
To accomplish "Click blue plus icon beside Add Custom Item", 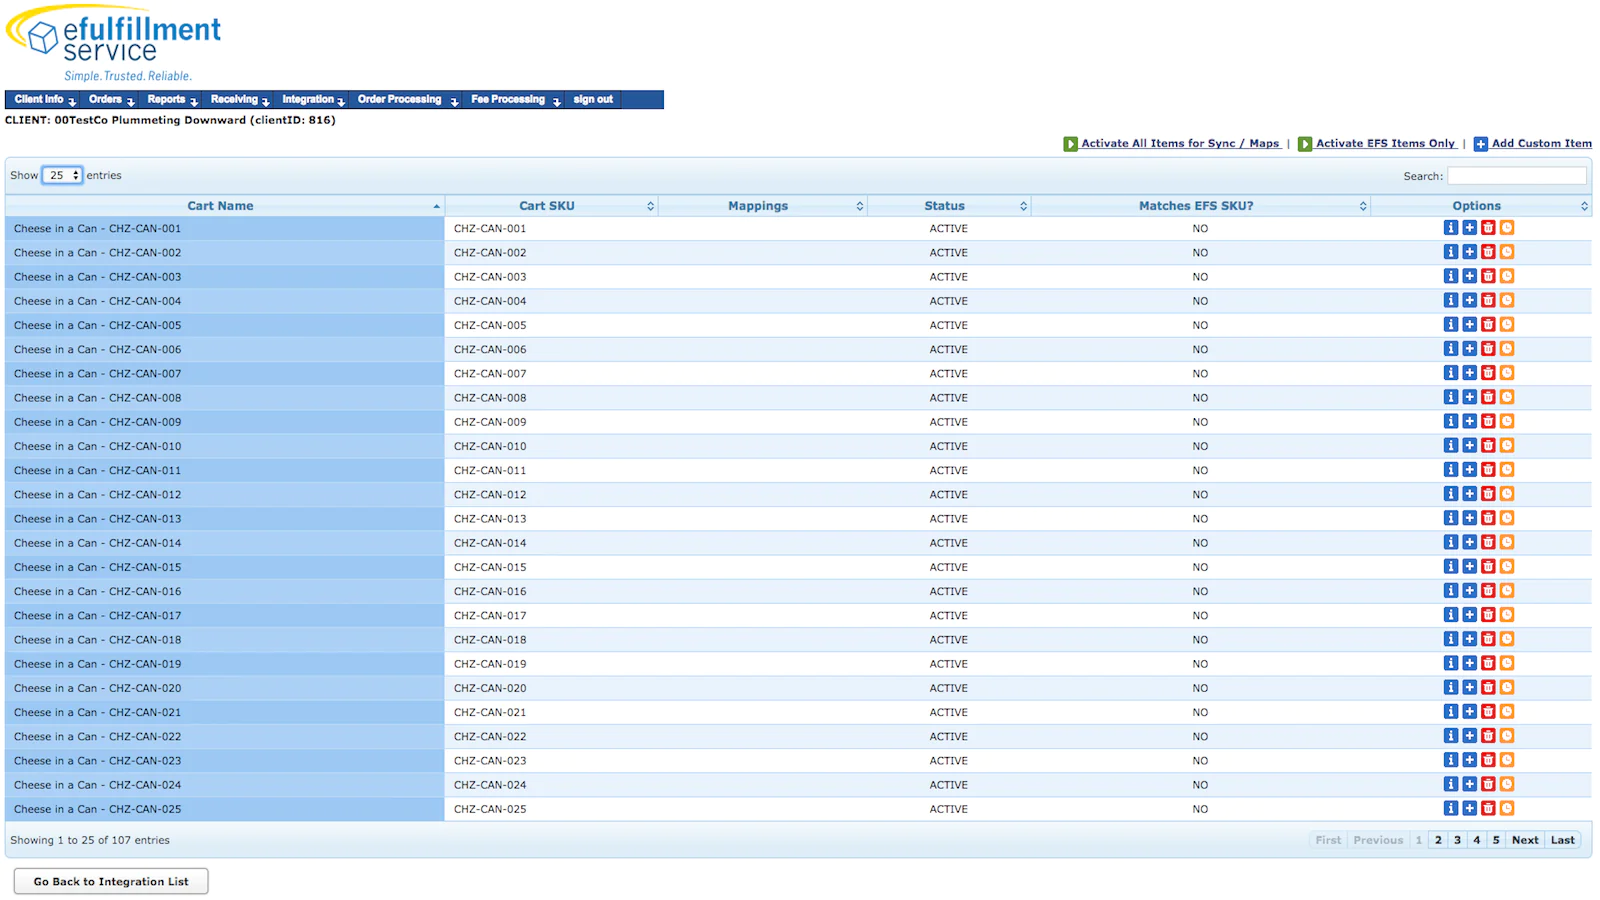I will pos(1480,144).
